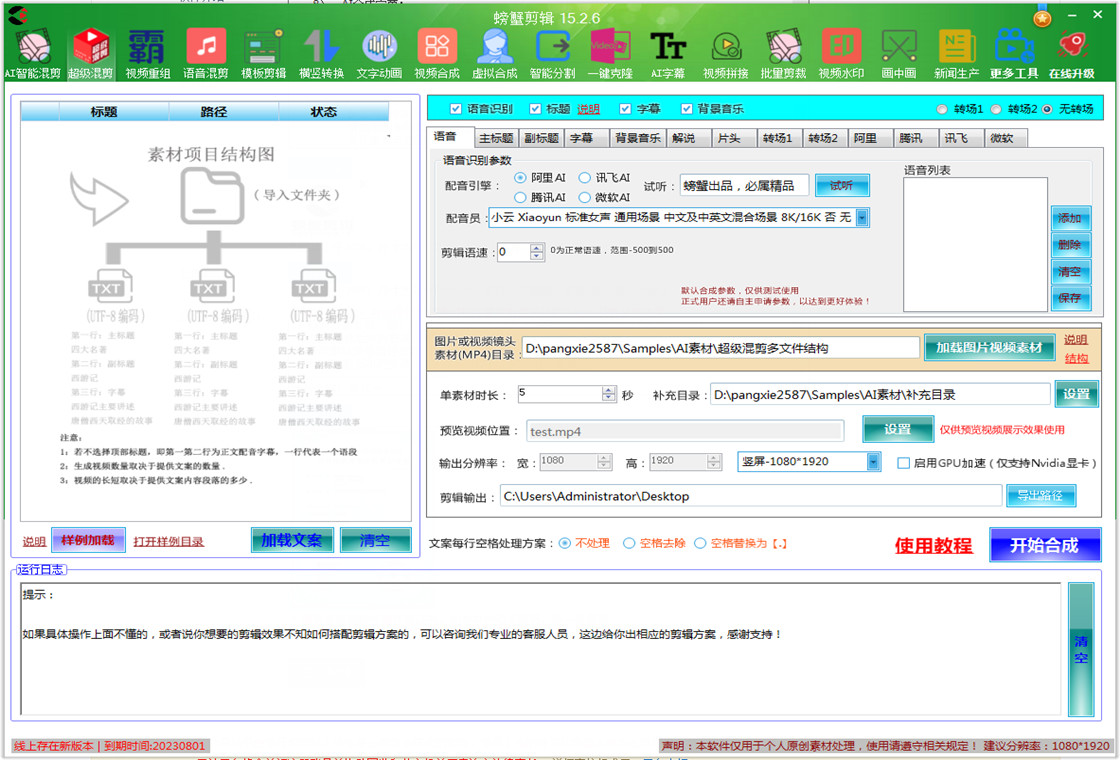Click the 加载图片视频素材 button
Screen dimensions: 1120x760
point(989,348)
